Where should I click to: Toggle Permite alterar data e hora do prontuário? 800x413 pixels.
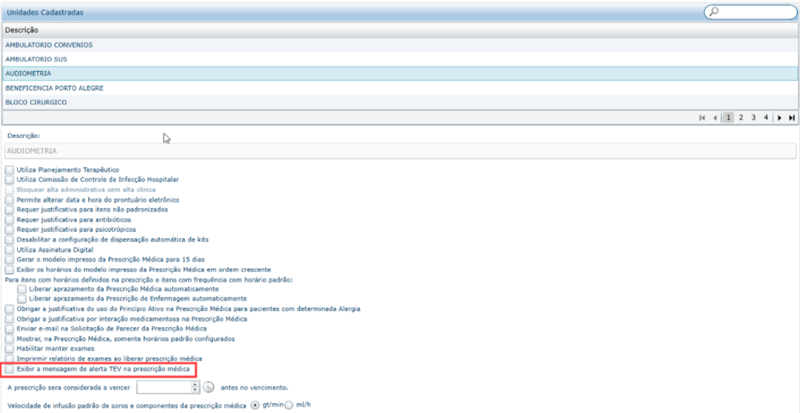tap(10, 200)
